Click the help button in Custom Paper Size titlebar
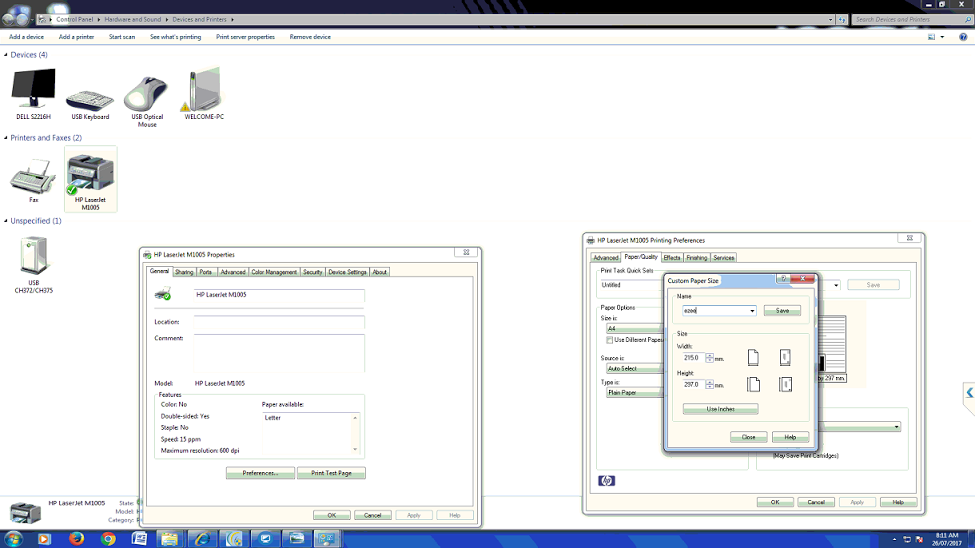 point(783,279)
